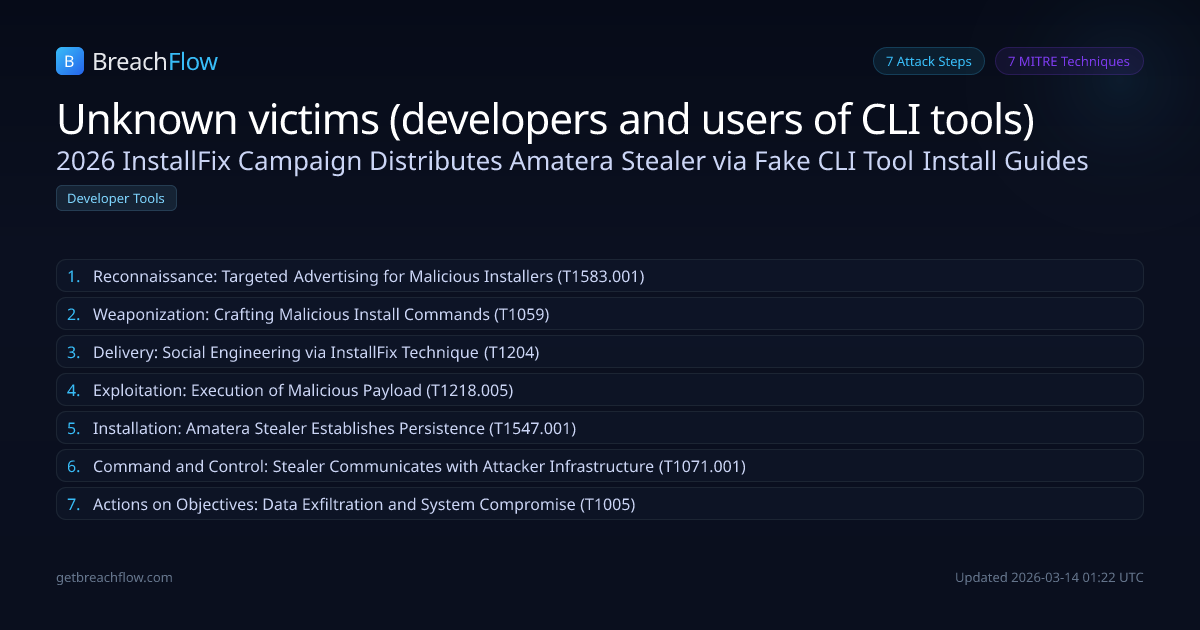1200x630 pixels.
Task: Click the BreachFlow logo icon
Action: pos(69,61)
